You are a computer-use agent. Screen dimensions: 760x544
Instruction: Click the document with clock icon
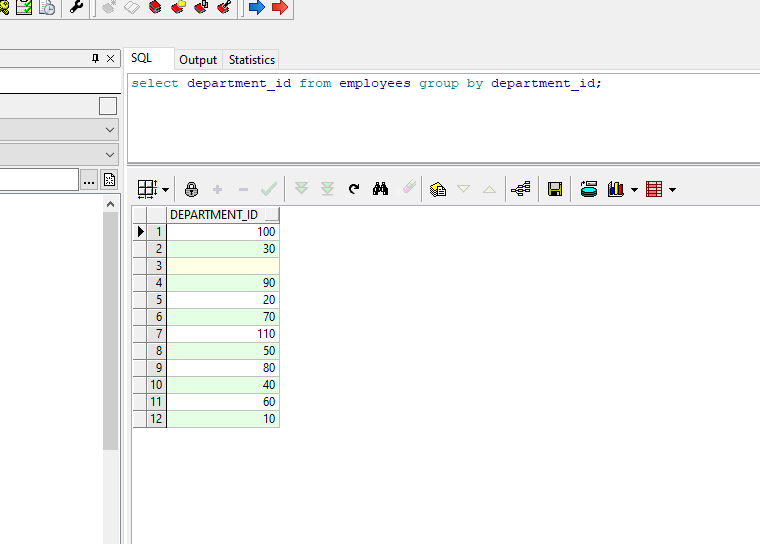[47, 7]
